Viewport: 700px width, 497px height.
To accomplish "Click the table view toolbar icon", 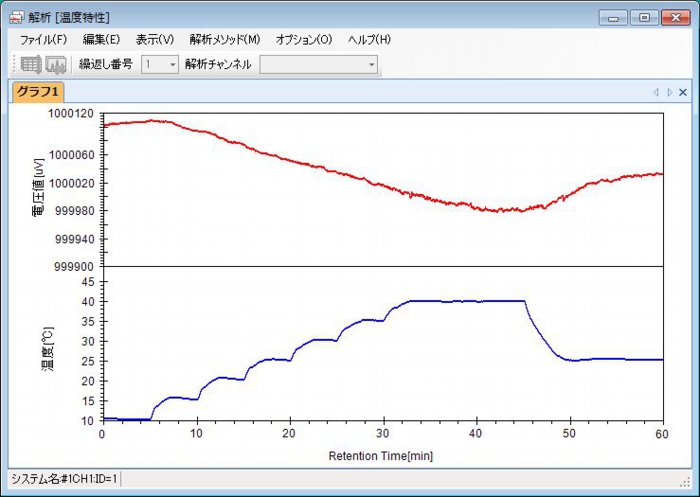I will pyautogui.click(x=31, y=65).
